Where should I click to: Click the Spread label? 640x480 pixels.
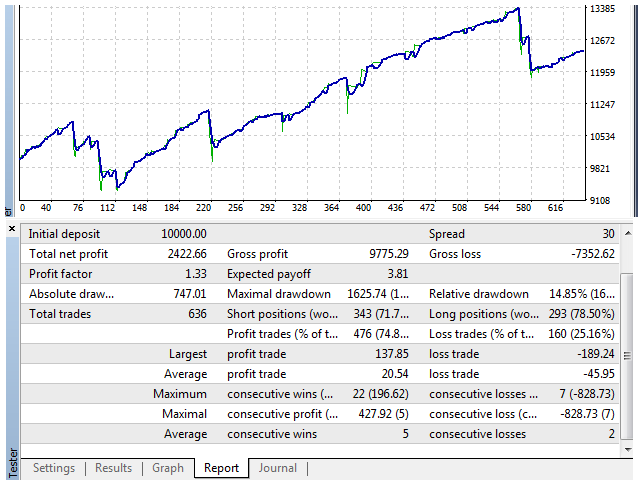[447, 234]
